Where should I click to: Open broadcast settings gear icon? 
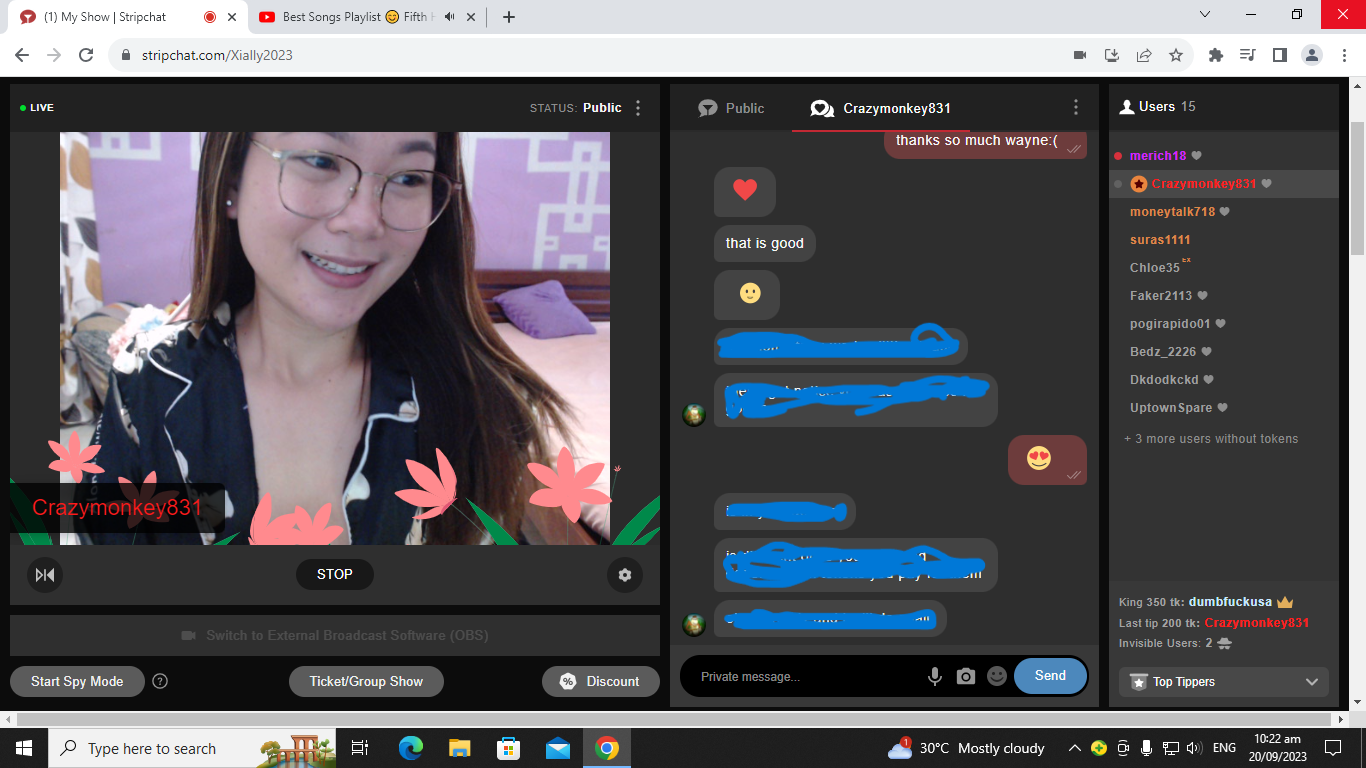[625, 575]
